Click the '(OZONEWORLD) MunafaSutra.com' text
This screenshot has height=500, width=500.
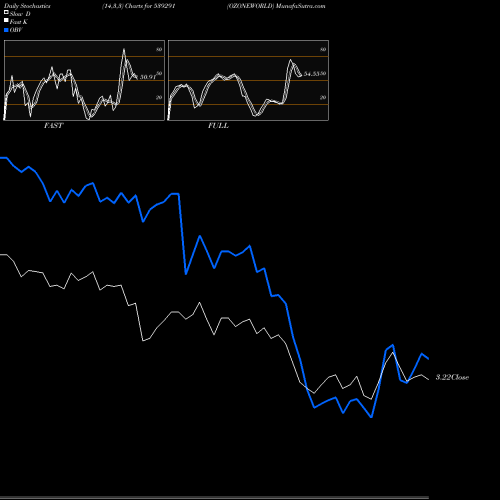tap(276, 6)
